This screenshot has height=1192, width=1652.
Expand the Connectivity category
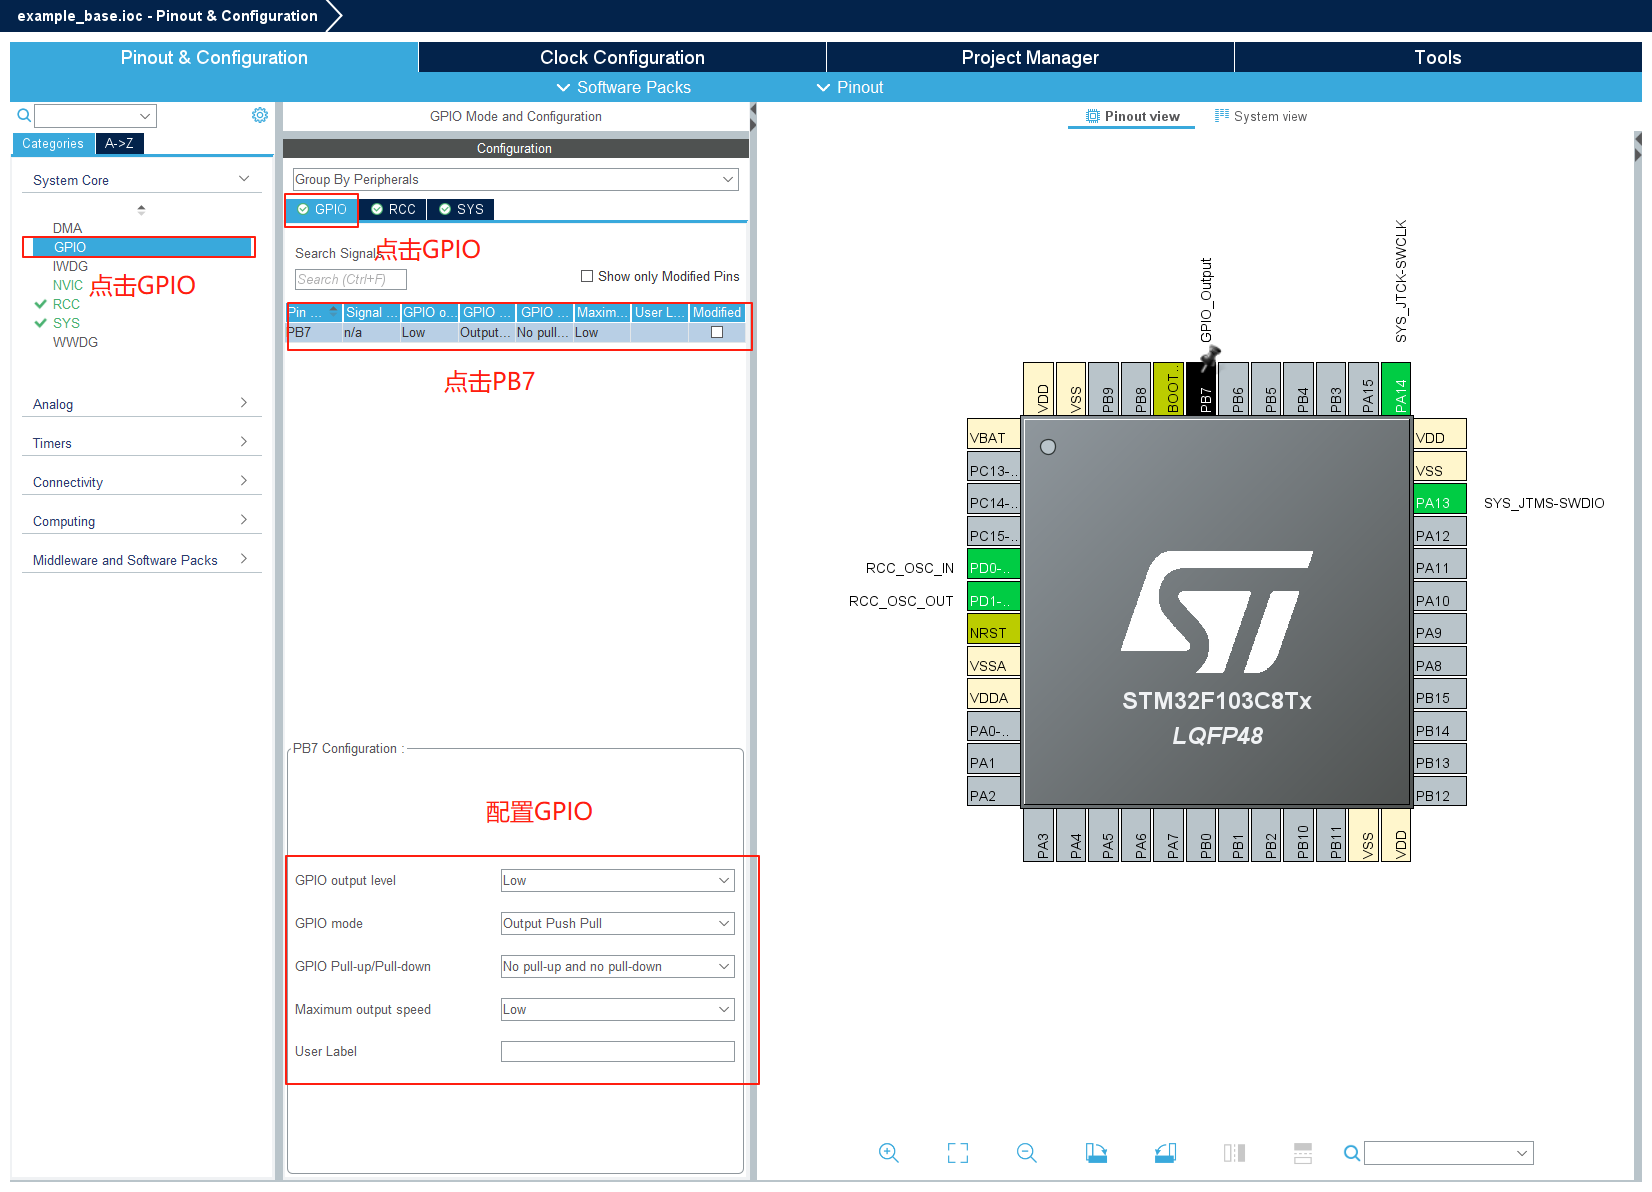click(142, 482)
